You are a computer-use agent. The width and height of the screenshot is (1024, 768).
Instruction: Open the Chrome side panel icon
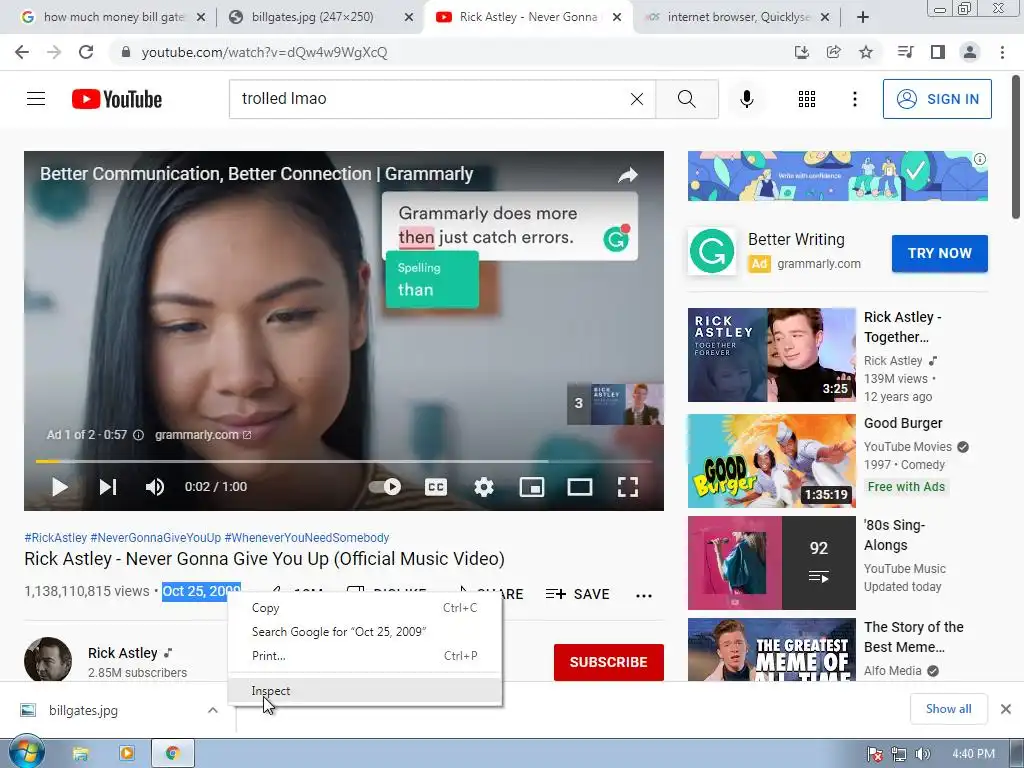click(938, 52)
